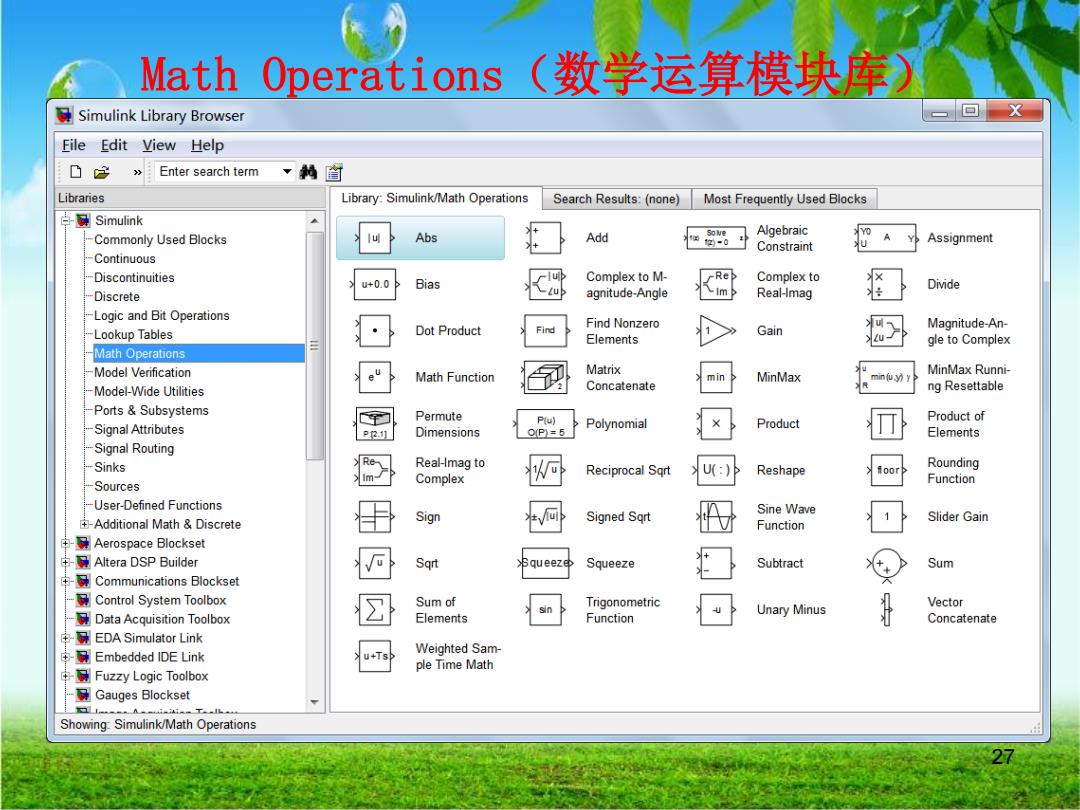This screenshot has height=810, width=1080.
Task: Click the Libraries scrollbar down arrow
Action: tap(315, 703)
